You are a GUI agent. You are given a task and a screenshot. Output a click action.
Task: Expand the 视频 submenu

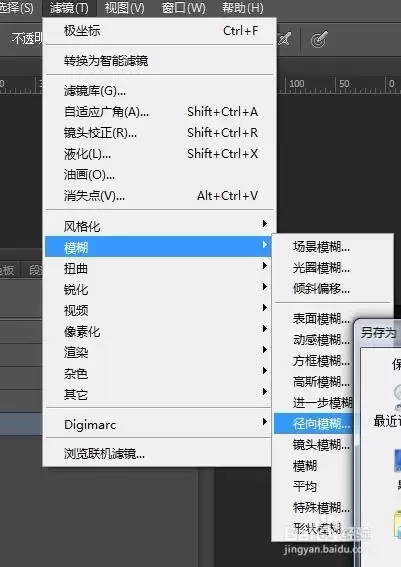158,310
